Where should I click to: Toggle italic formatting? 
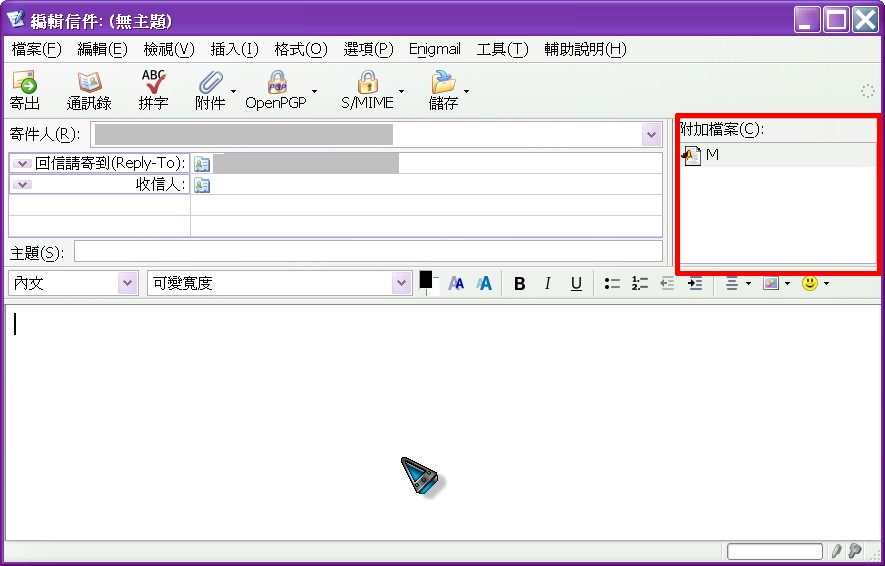click(x=547, y=284)
